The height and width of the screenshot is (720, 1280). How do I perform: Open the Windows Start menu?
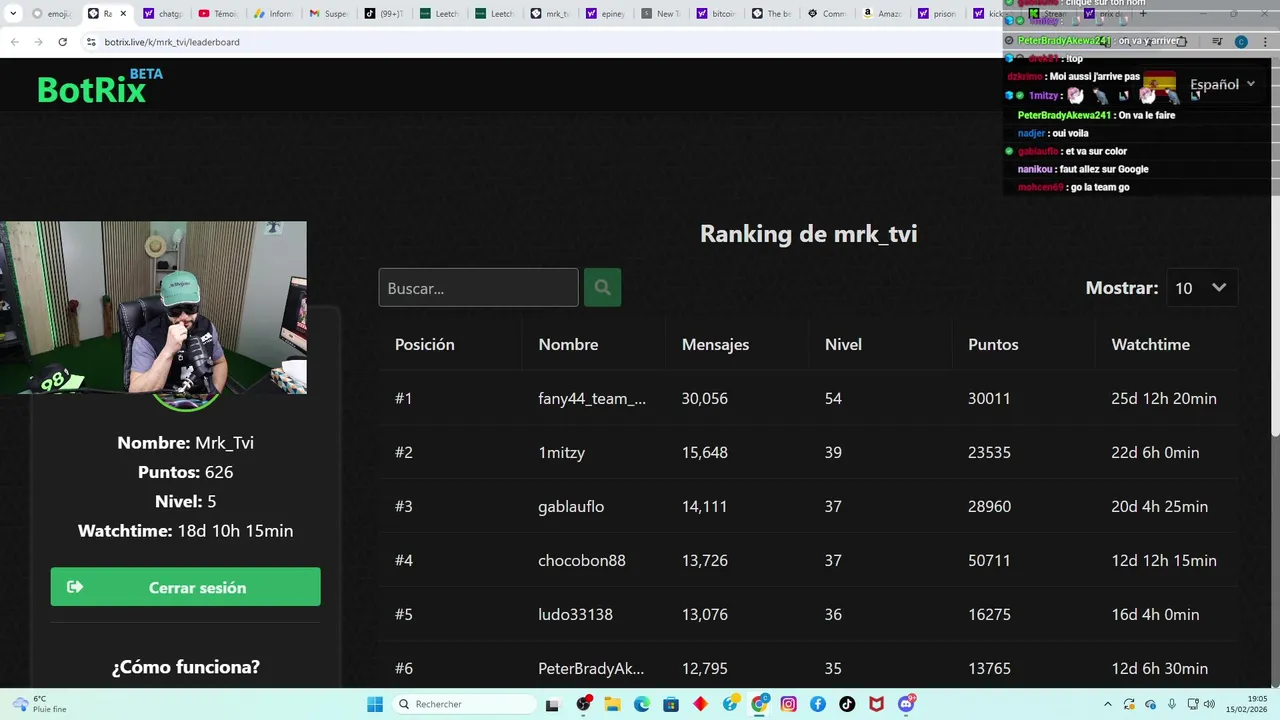click(x=375, y=704)
